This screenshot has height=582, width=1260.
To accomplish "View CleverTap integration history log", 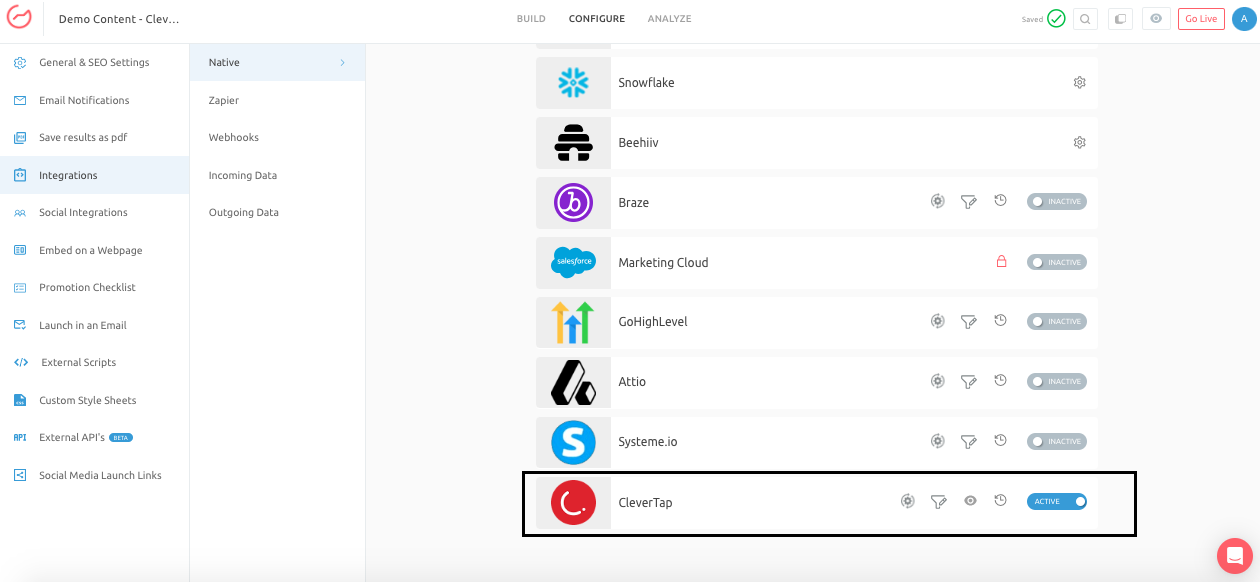I will pos(1000,501).
